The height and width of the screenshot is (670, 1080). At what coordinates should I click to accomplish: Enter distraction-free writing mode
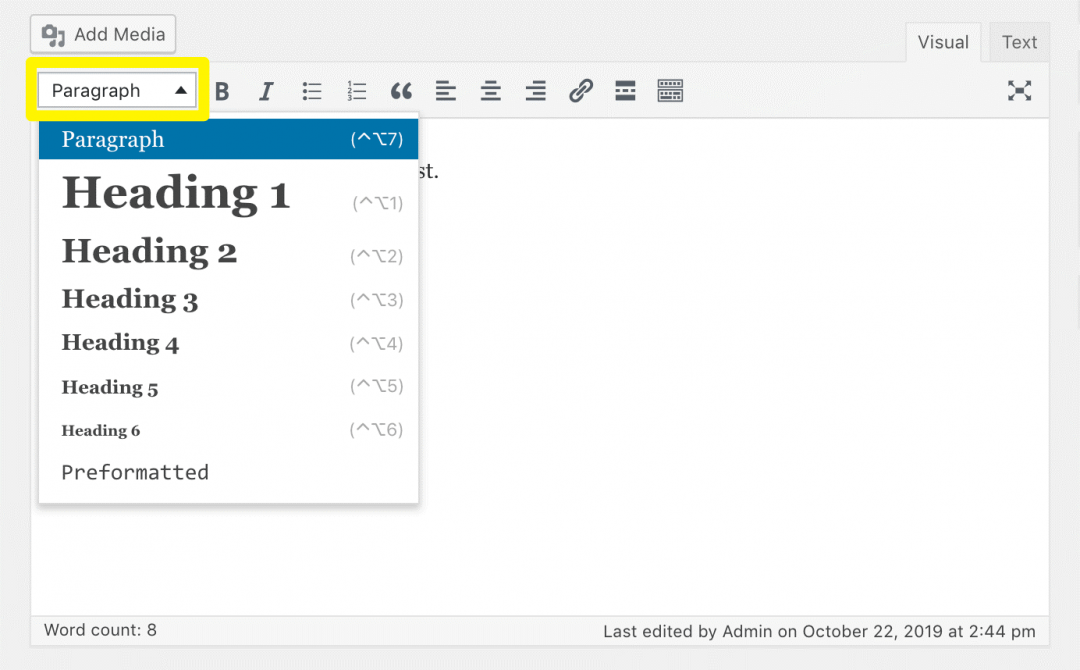point(1019,90)
